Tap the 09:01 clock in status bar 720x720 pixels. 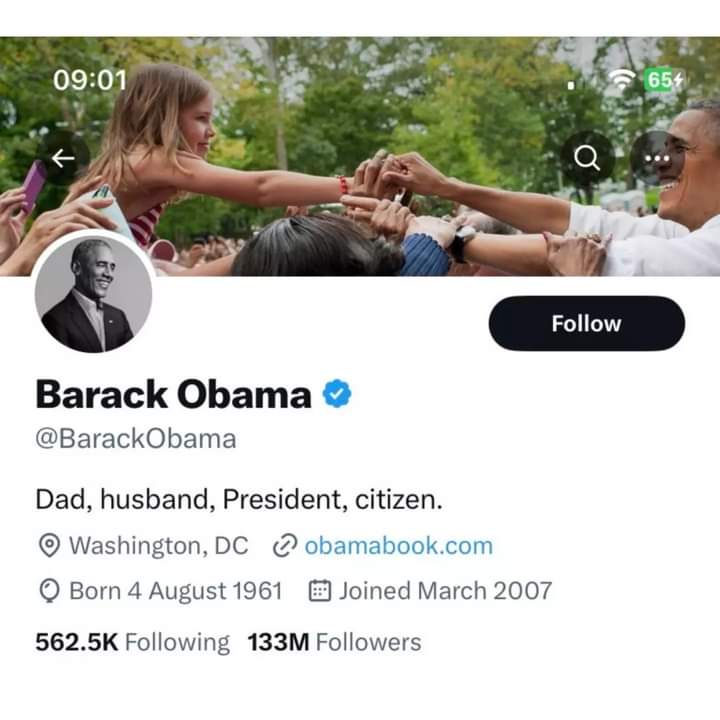(x=90, y=80)
